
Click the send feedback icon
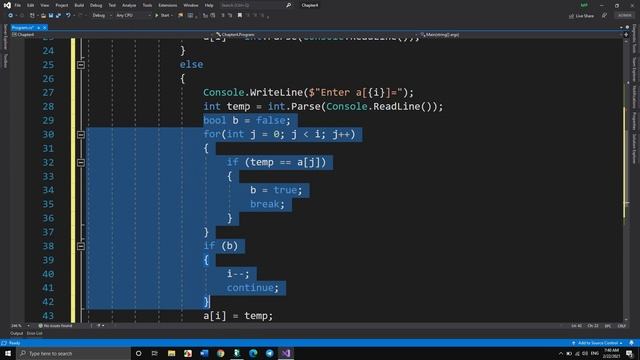click(604, 16)
